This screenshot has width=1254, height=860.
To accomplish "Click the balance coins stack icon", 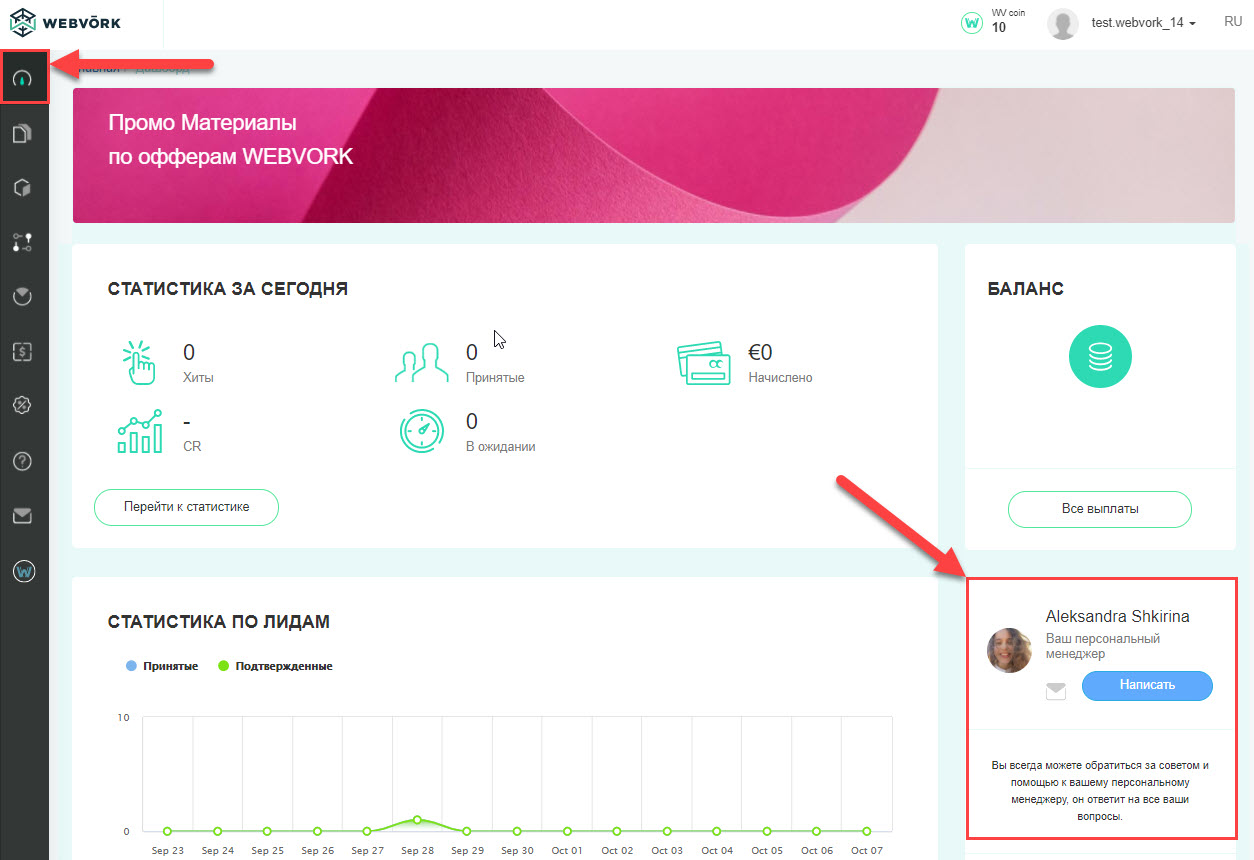I will click(x=1100, y=357).
